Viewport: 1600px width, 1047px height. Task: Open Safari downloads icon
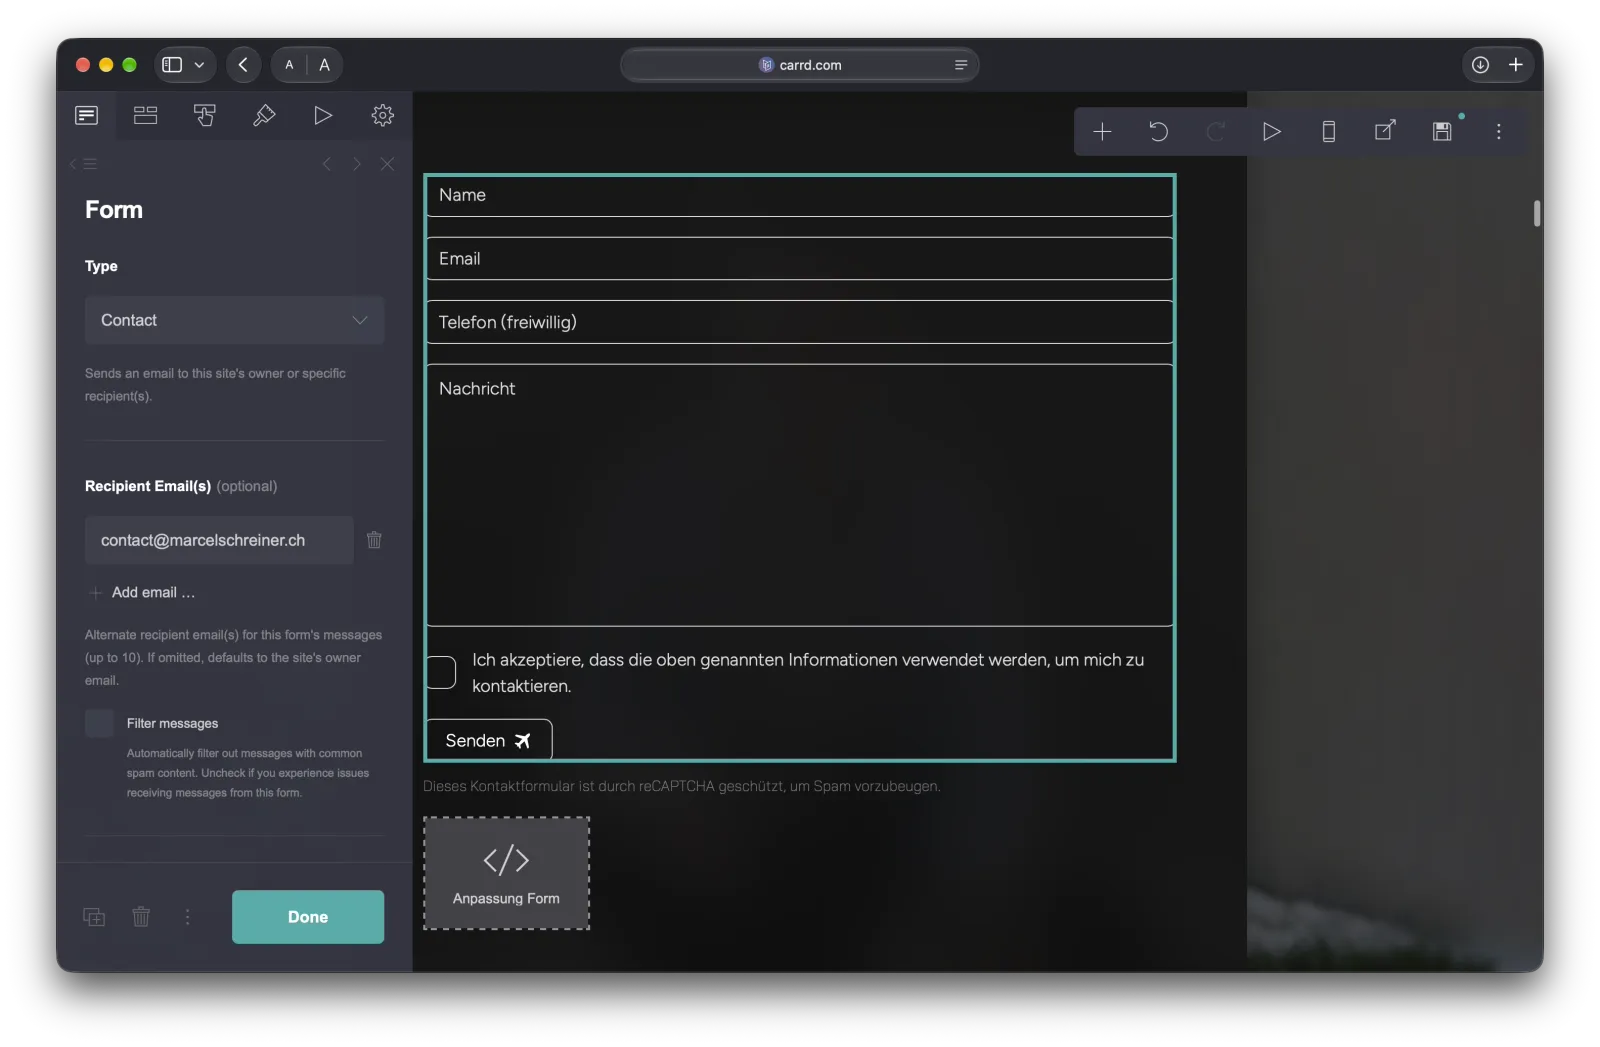1480,65
